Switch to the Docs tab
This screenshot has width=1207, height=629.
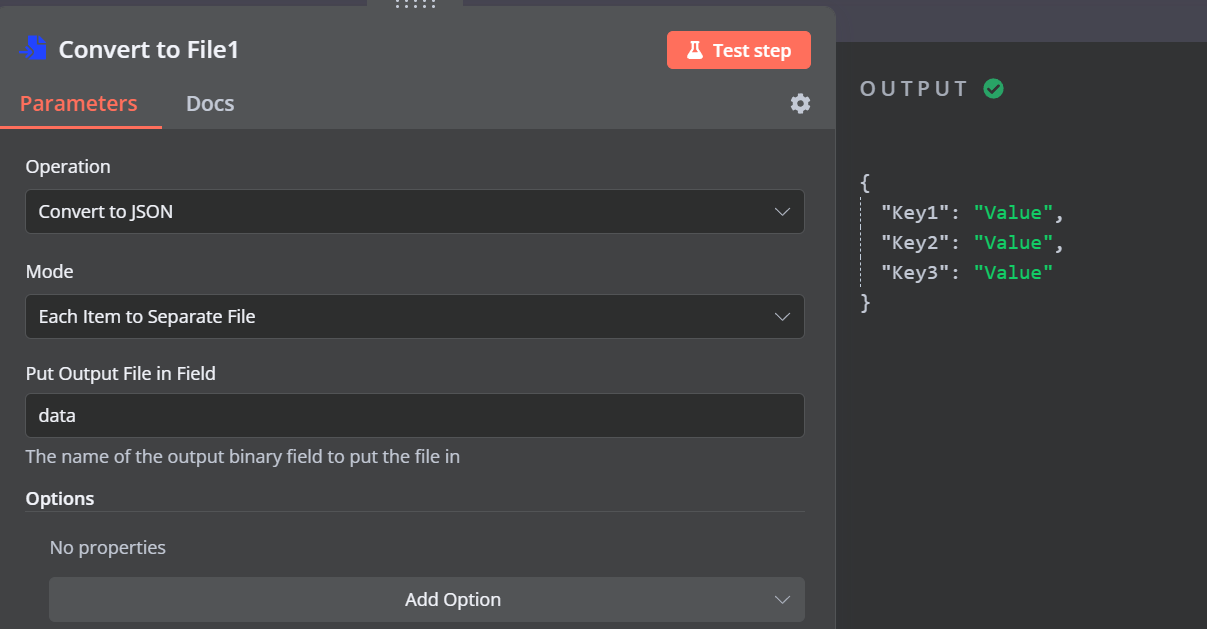coord(209,103)
